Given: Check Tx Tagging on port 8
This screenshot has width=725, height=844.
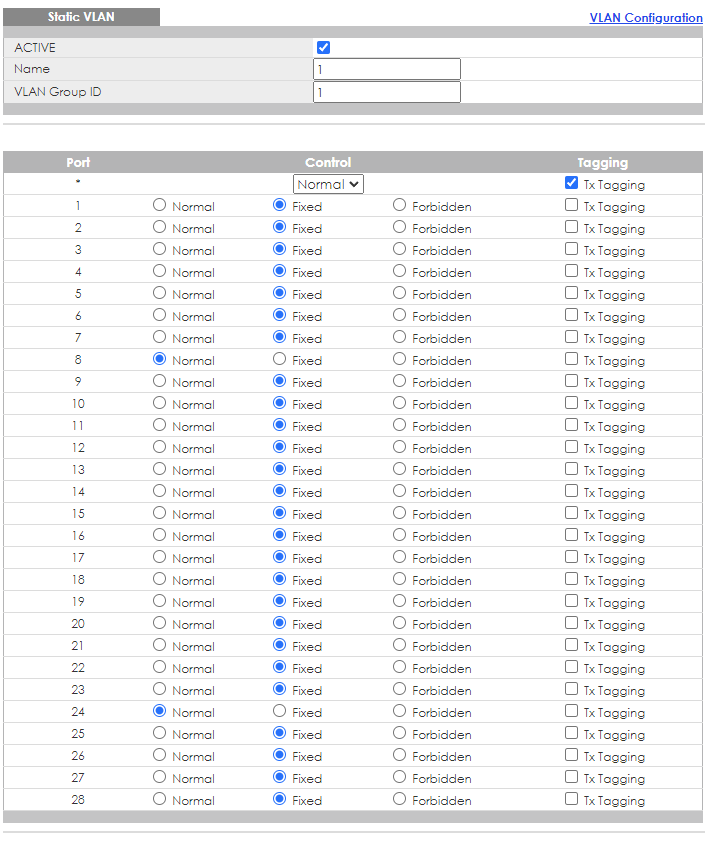Looking at the screenshot, I should coord(572,359).
